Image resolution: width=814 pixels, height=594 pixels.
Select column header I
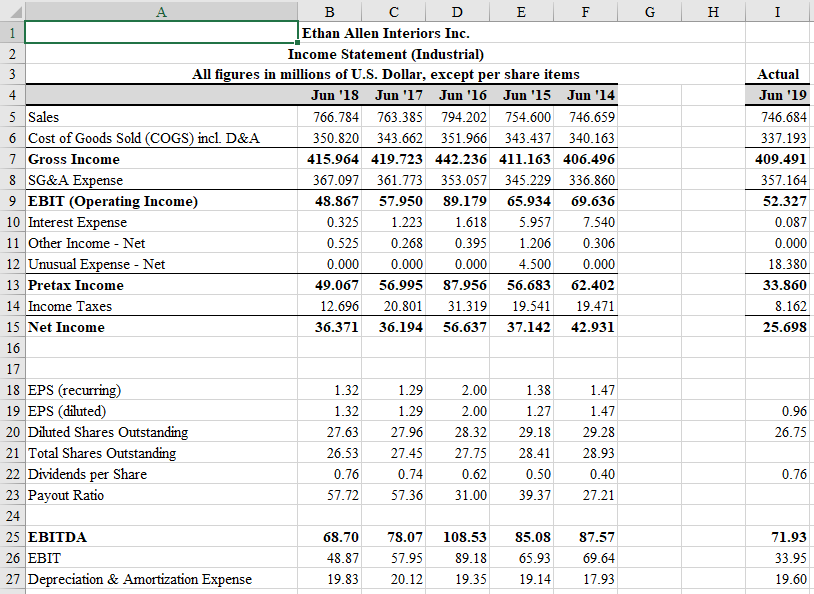click(x=777, y=11)
